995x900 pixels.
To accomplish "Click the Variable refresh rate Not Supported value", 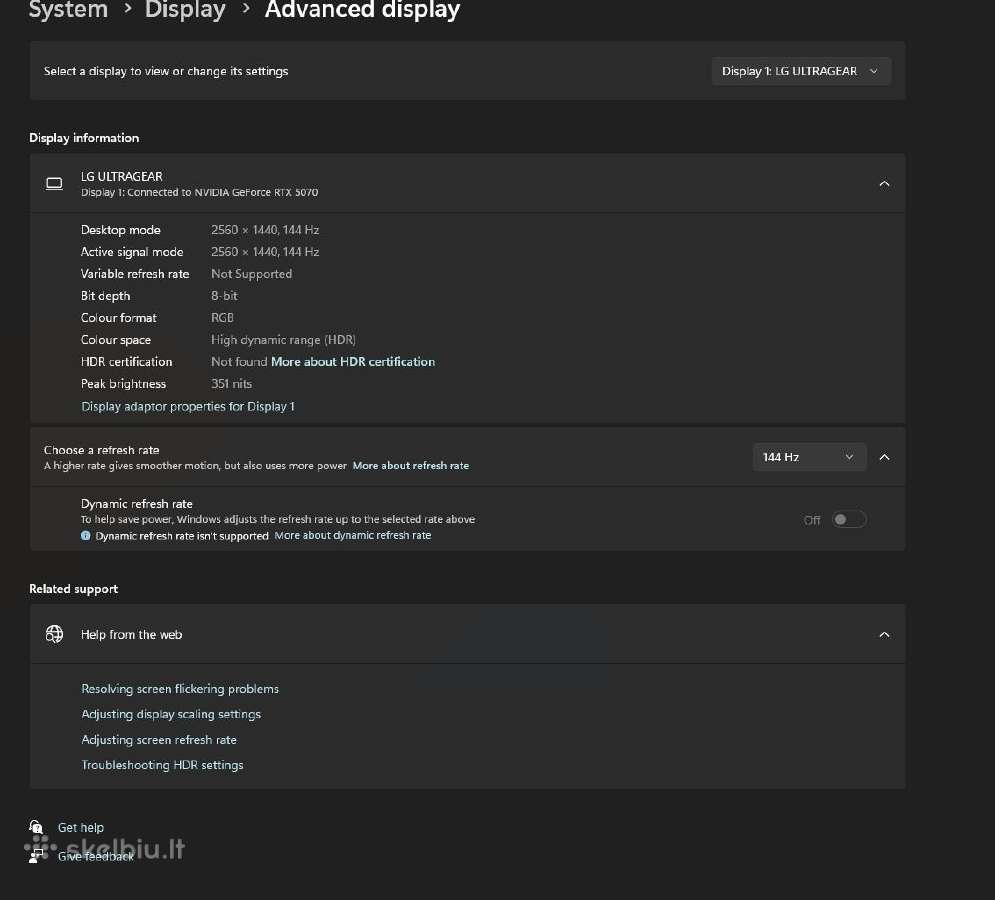I will pyautogui.click(x=252, y=274).
